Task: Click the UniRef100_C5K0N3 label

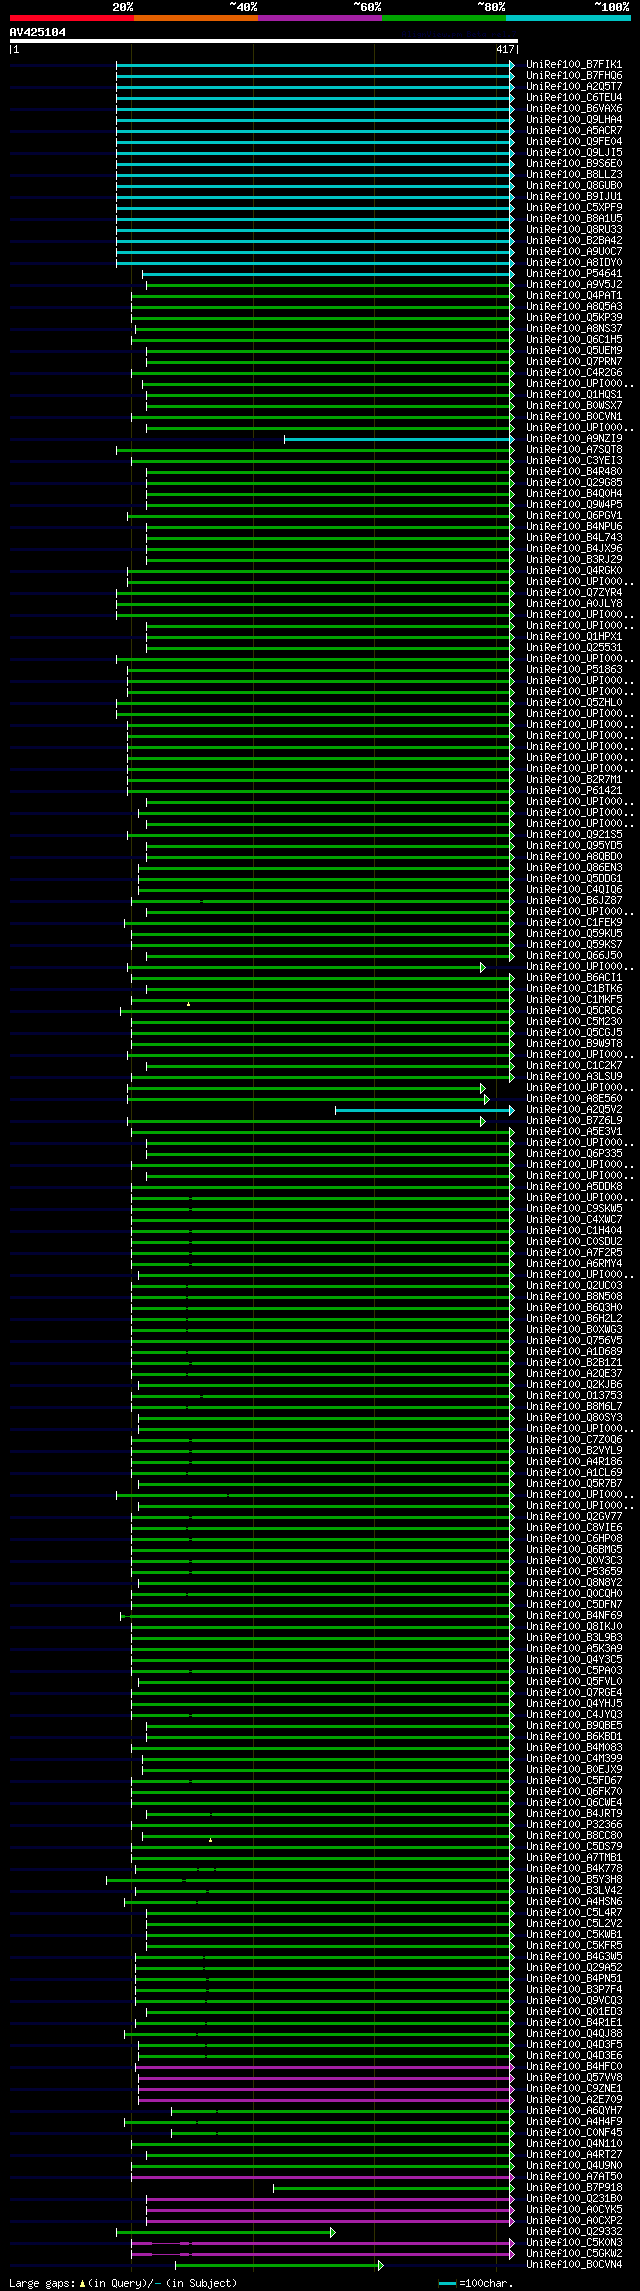Action: (x=574, y=2243)
